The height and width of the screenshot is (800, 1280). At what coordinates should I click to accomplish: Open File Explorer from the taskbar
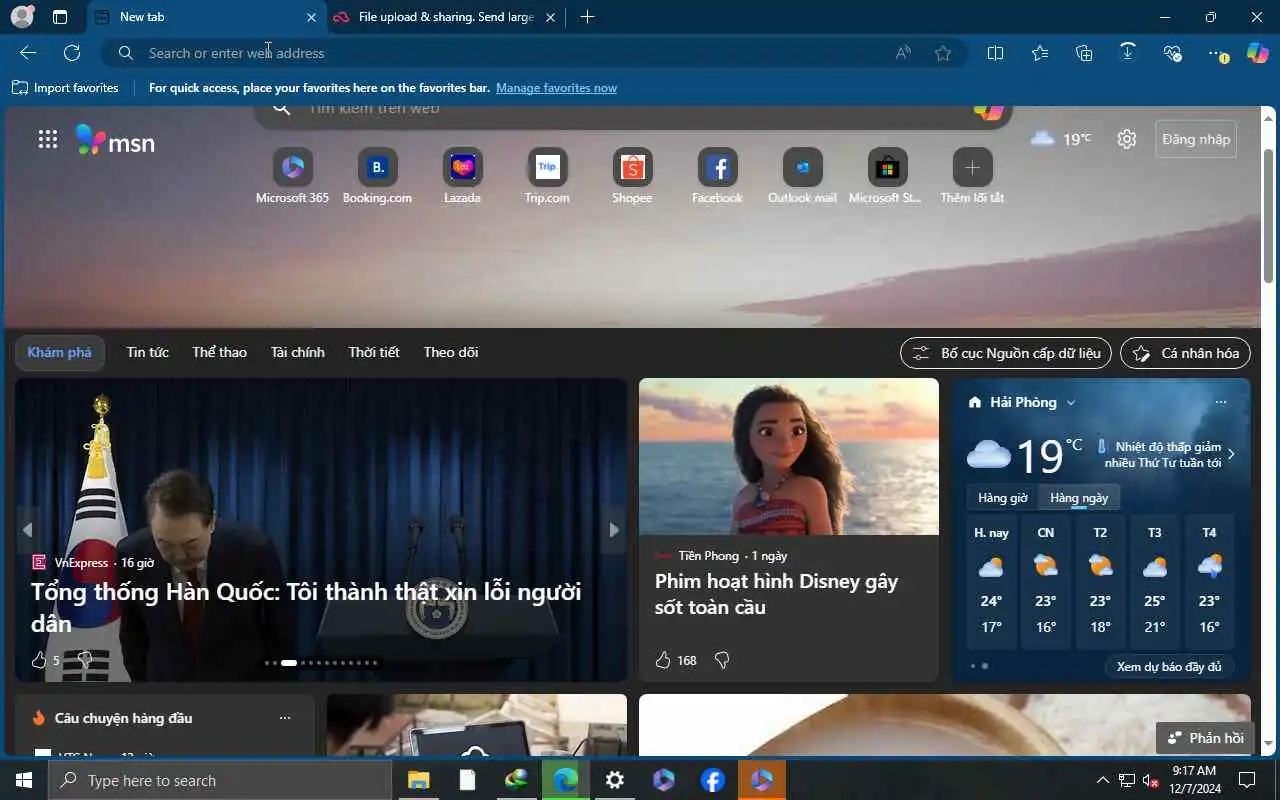(x=418, y=780)
